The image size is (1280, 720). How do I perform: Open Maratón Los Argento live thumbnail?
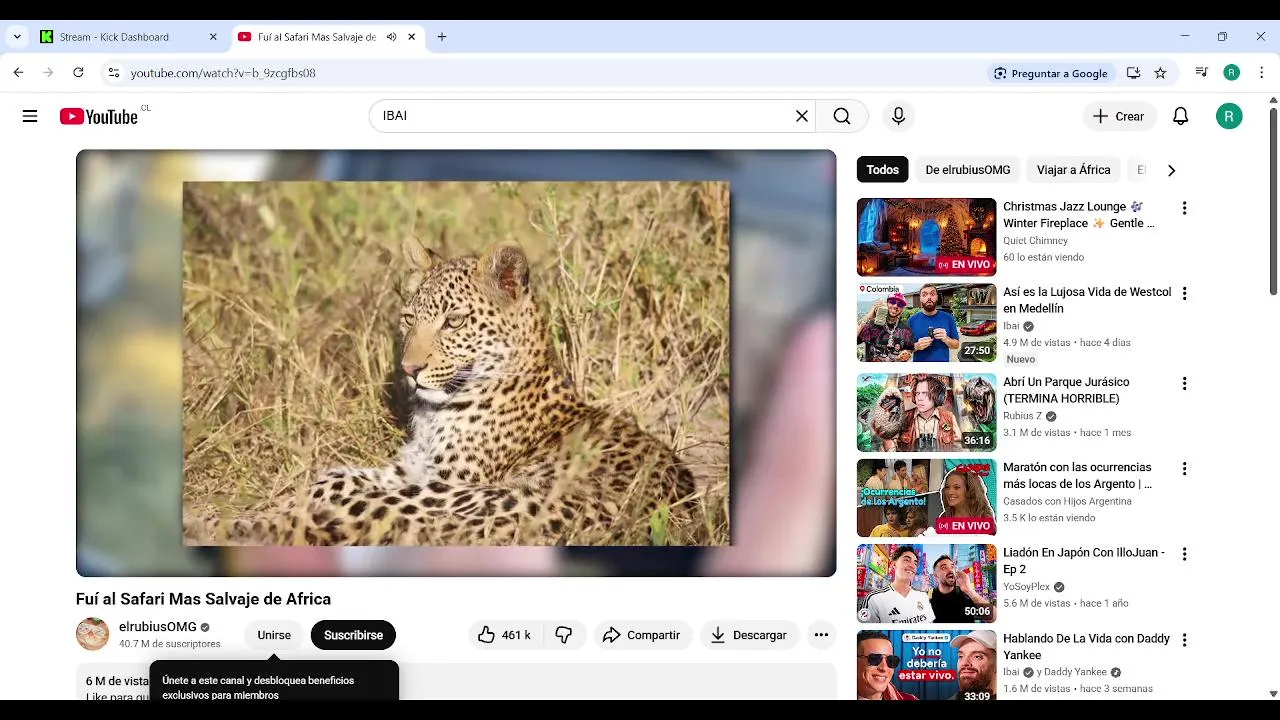(927, 498)
